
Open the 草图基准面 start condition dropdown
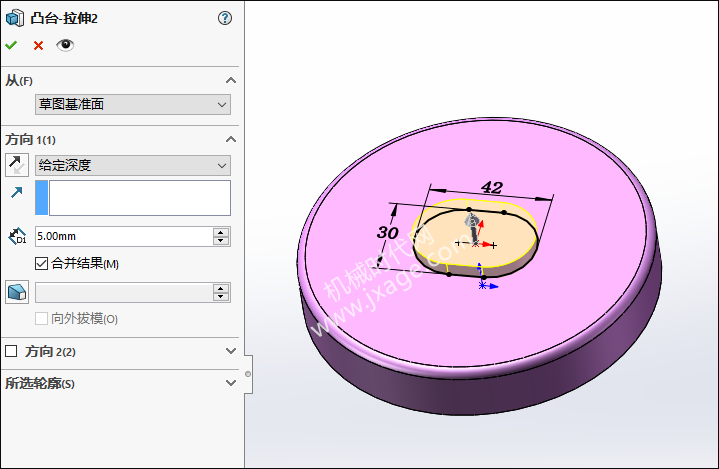[133, 105]
